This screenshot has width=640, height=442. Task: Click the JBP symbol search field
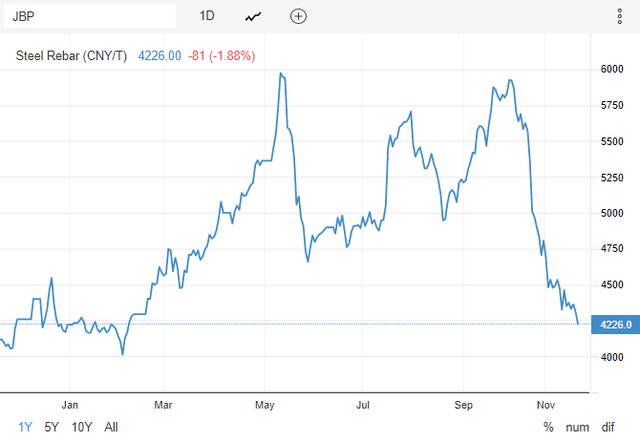90,16
